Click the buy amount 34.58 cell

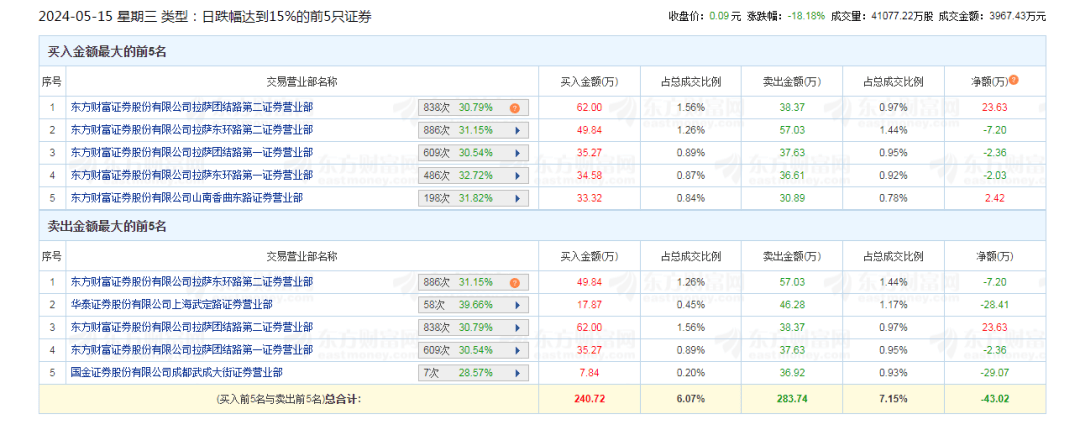tap(590, 176)
